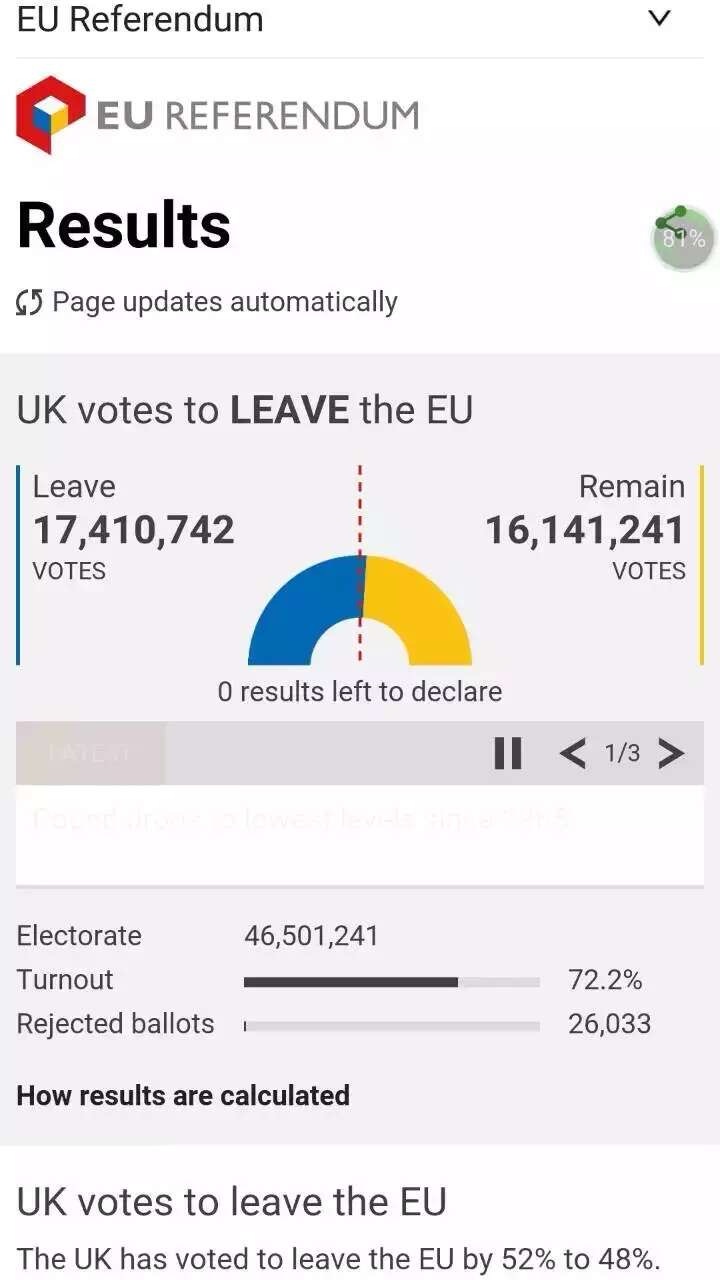Go to previous ticker headline

(x=572, y=753)
